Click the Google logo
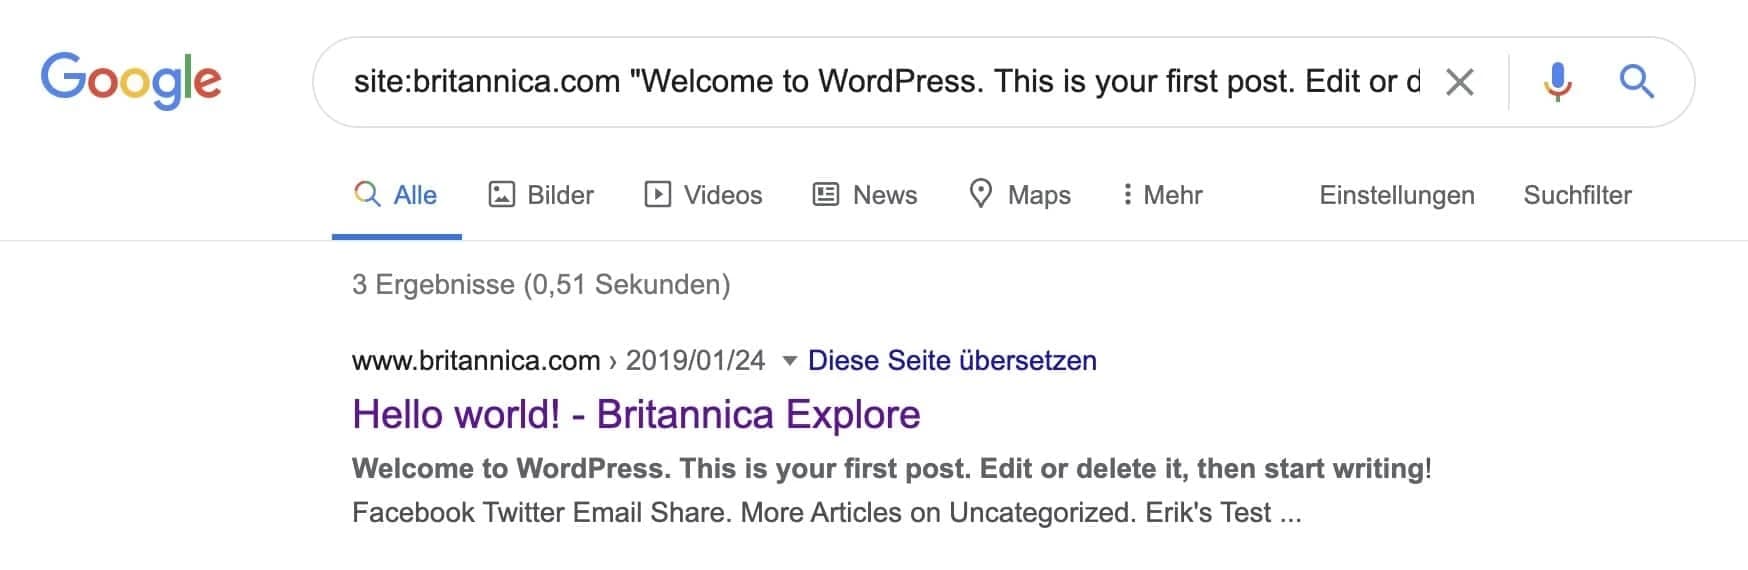This screenshot has width=1748, height=570. point(131,80)
